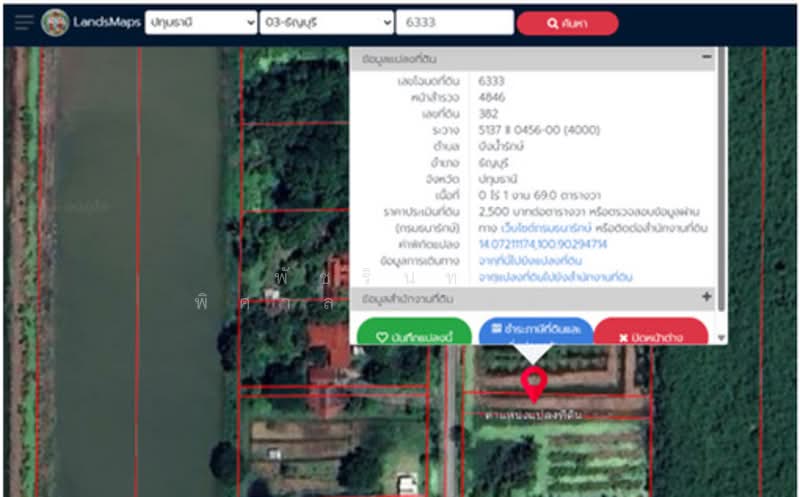Open the เว็บไซต์กรมธนารักษ์ link
Image resolution: width=800 pixels, height=497 pixels.
pyautogui.click(x=546, y=228)
